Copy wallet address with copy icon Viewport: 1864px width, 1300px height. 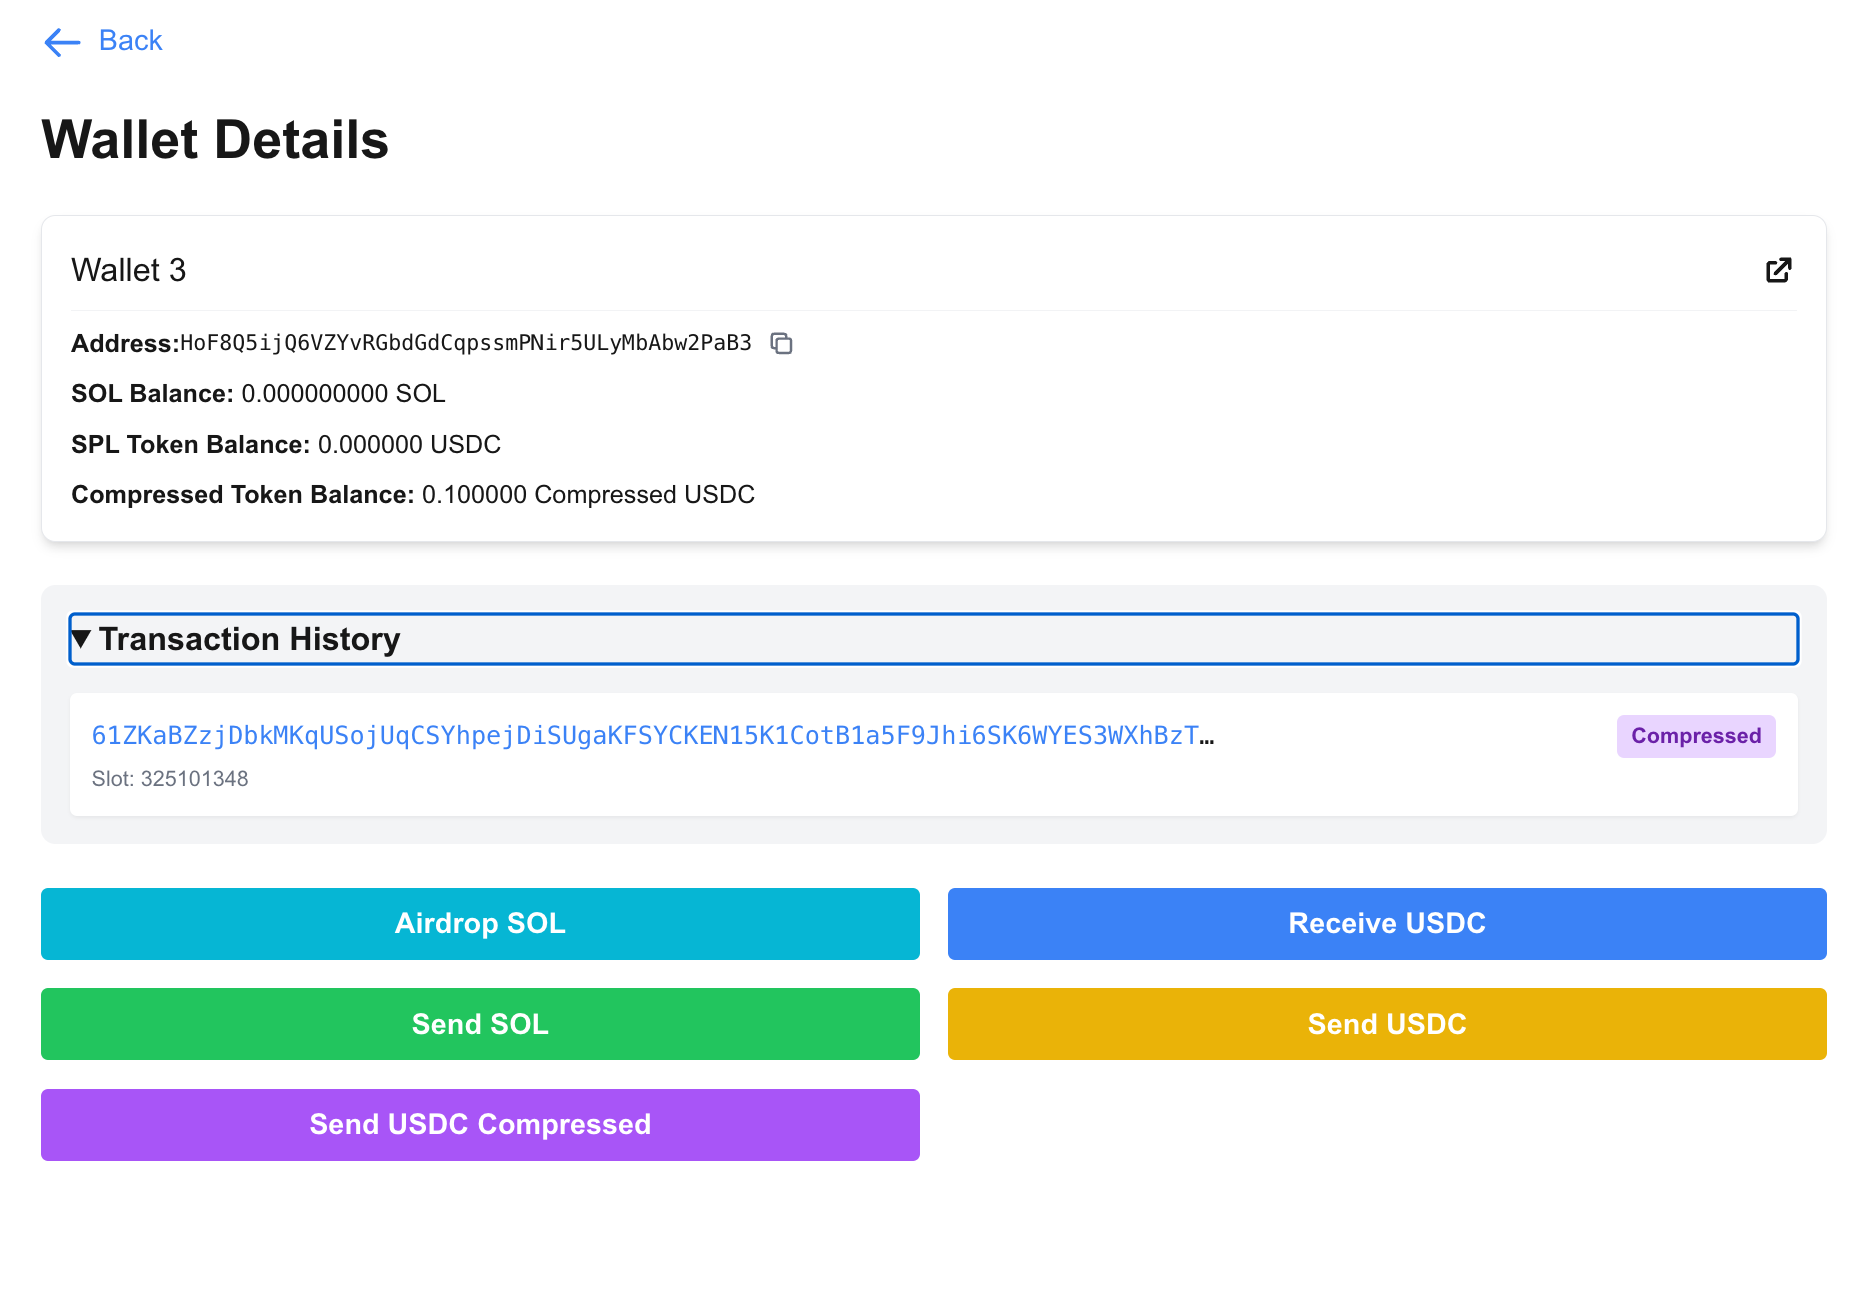(x=782, y=343)
